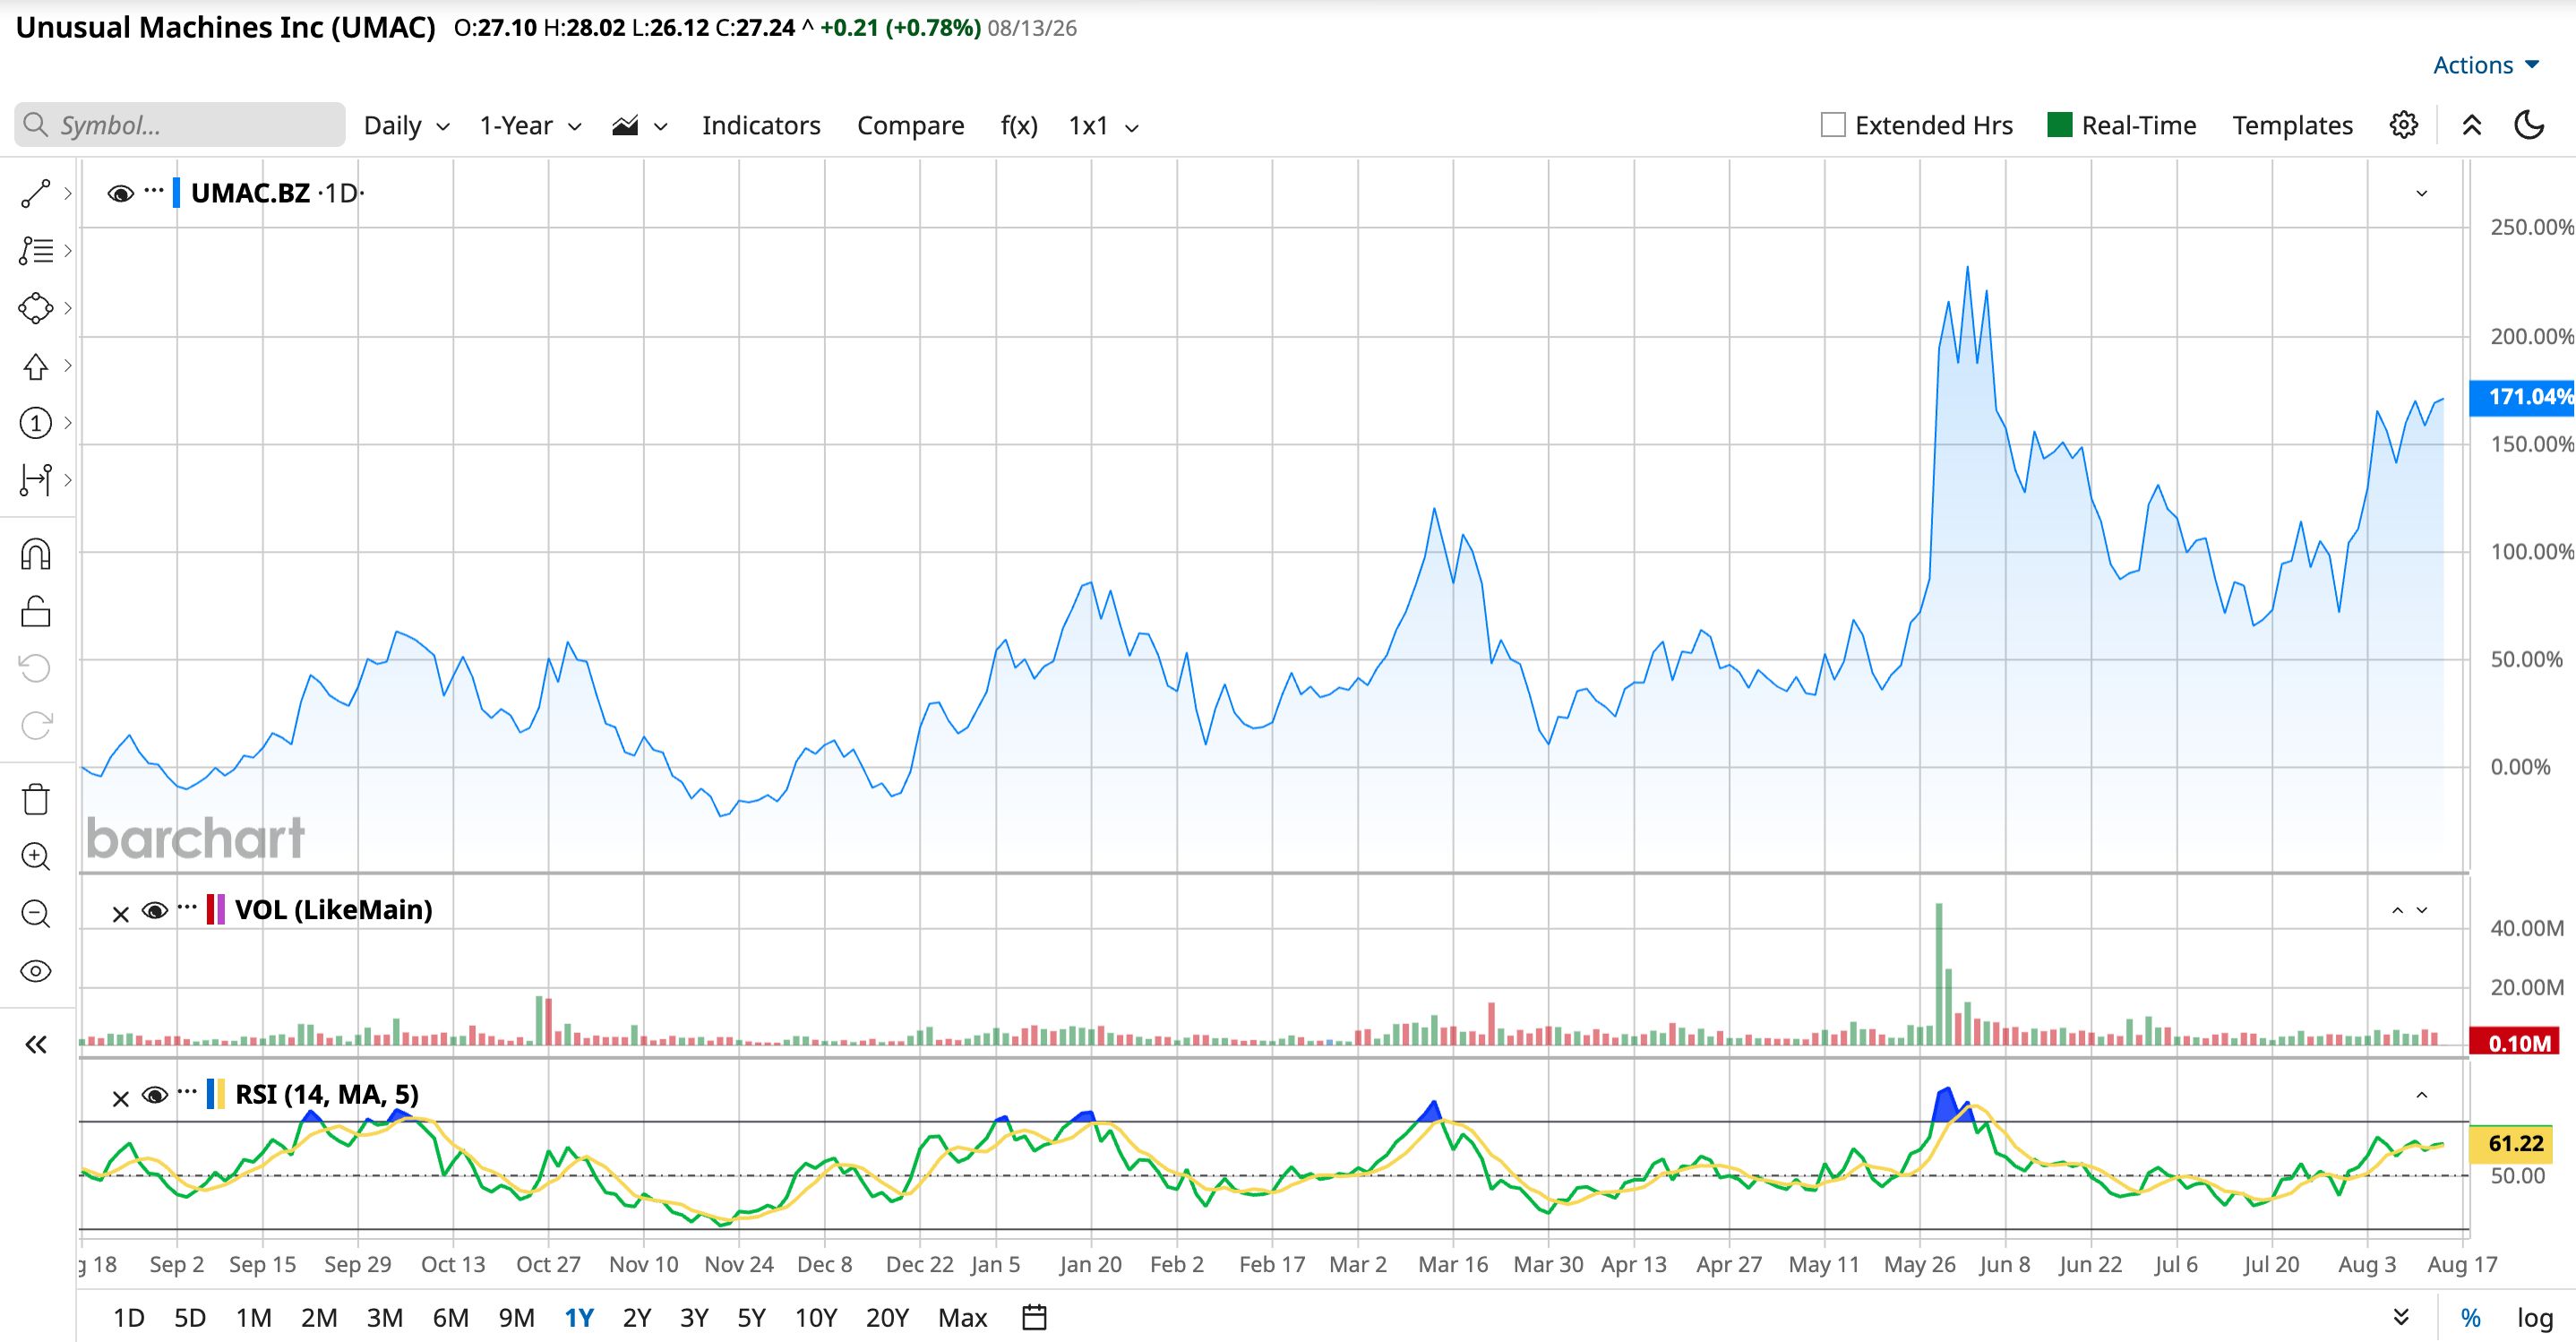Click the Symbol search field
2576x1342 pixels.
pyautogui.click(x=180, y=125)
